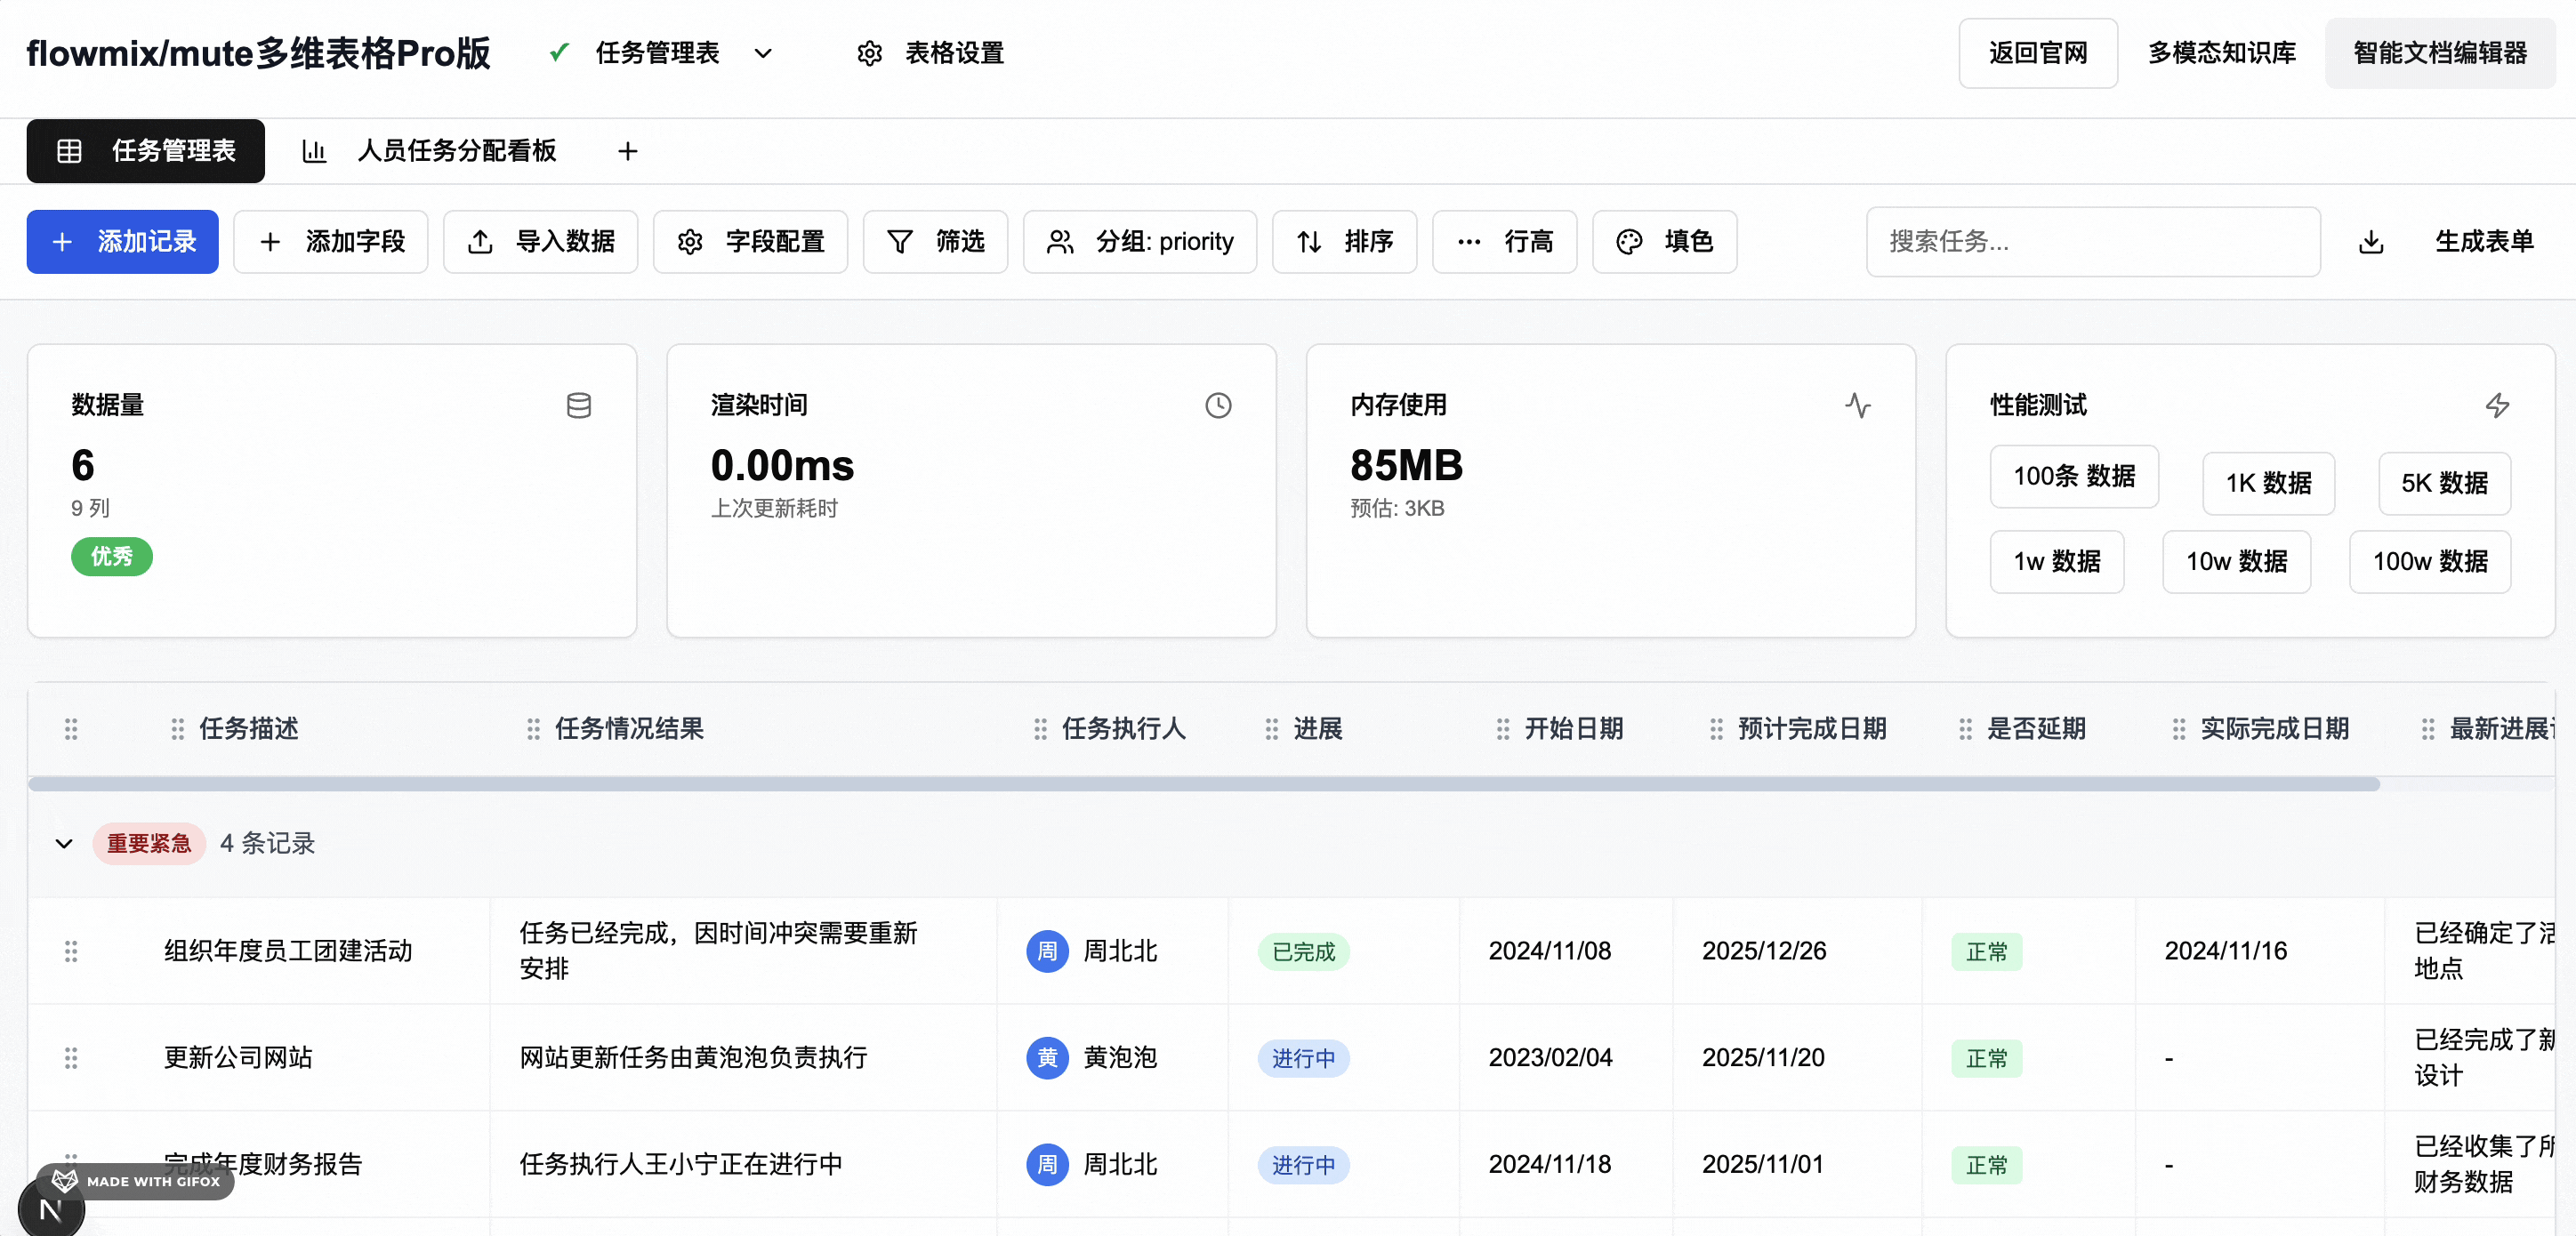This screenshot has width=2576, height=1236.
Task: Switch to the 任务管理表 view tab
Action: point(145,151)
